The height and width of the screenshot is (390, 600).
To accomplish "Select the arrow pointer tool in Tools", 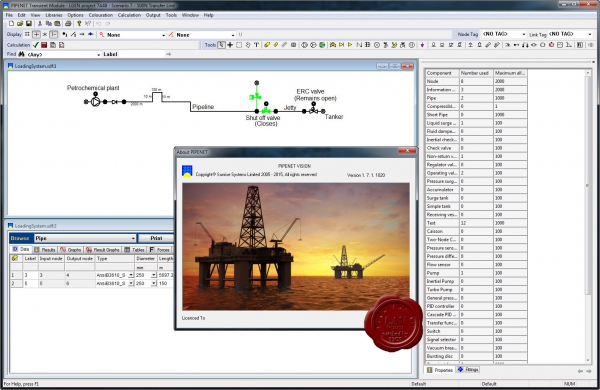I will pos(222,45).
